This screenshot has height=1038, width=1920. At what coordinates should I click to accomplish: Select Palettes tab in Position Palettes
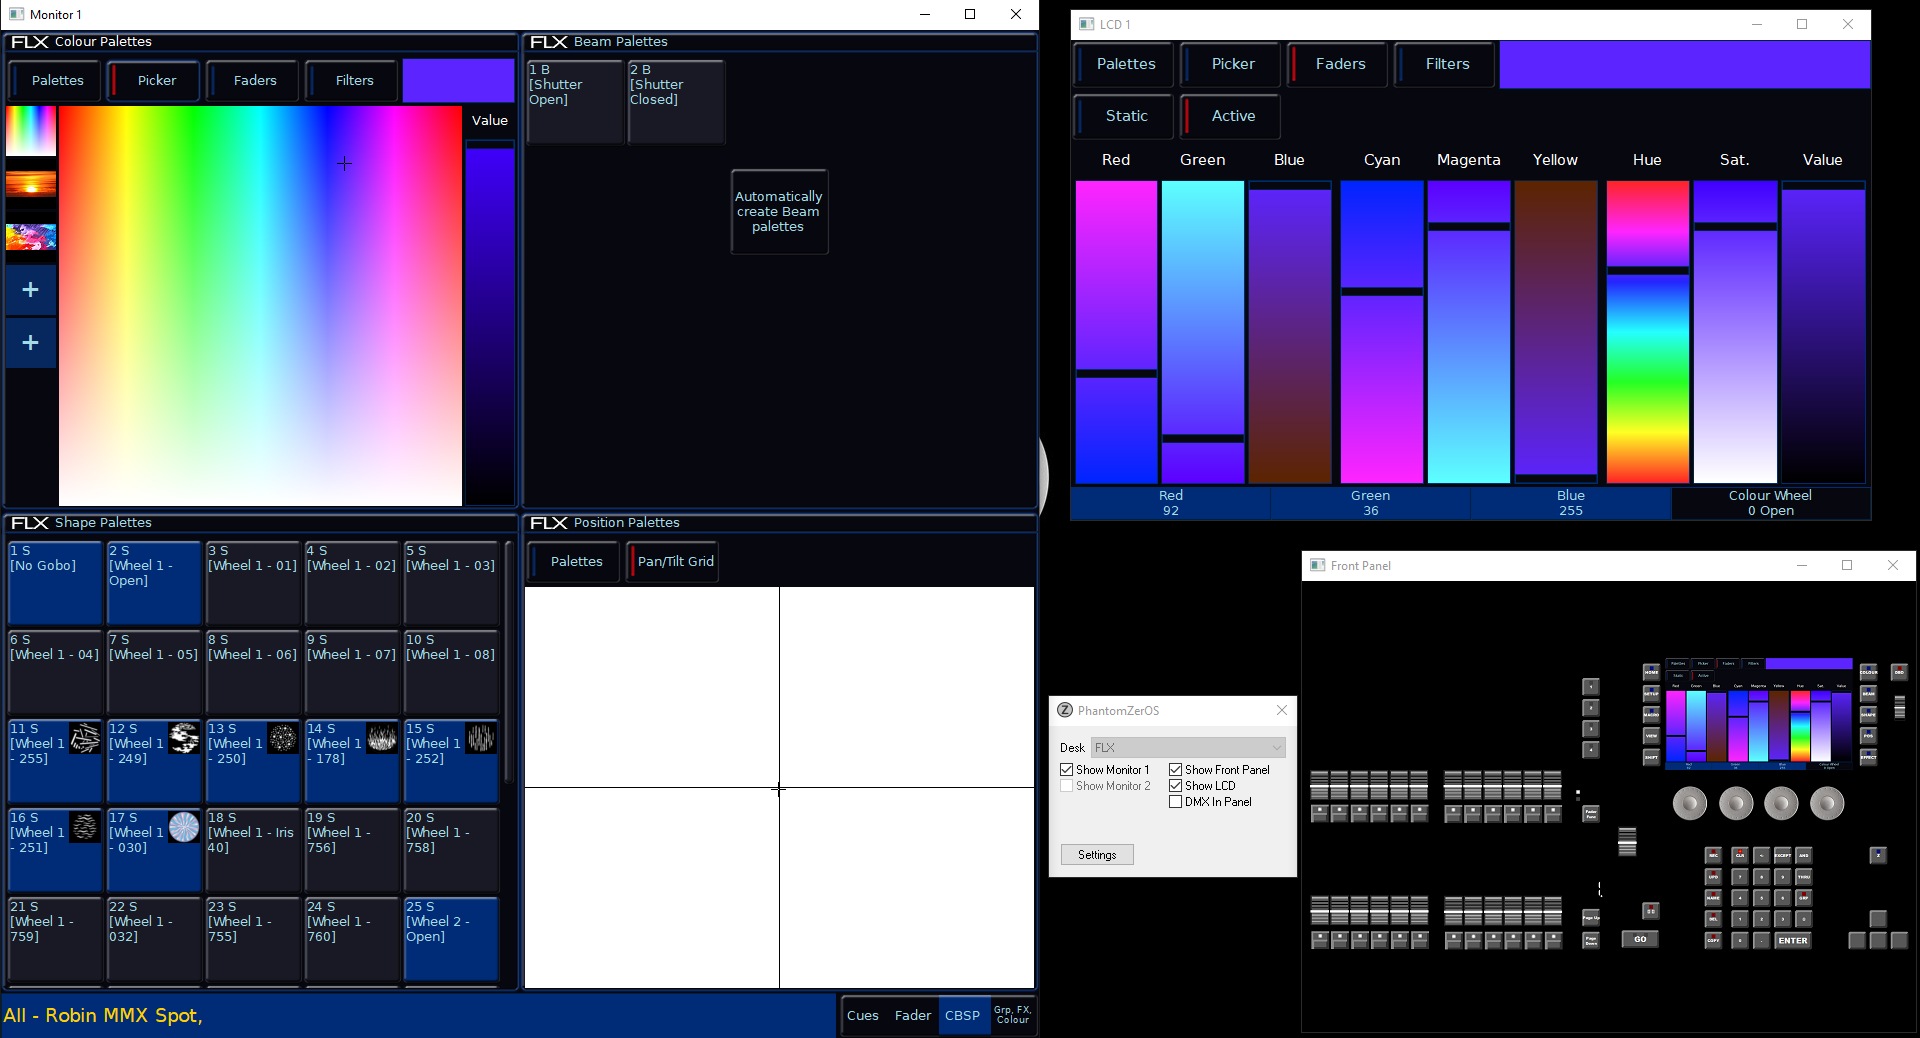point(576,562)
